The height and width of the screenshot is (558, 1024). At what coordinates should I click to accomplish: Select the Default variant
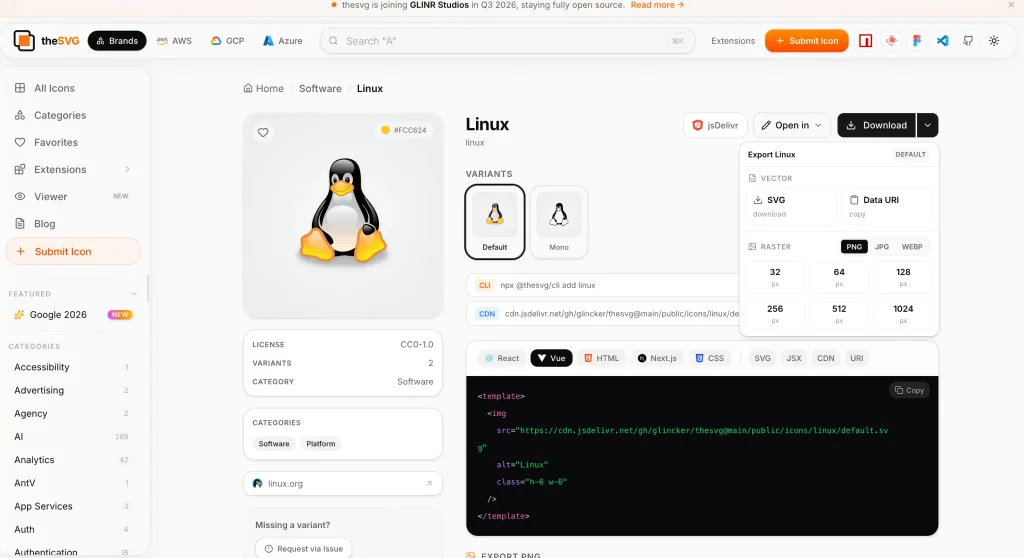494,222
